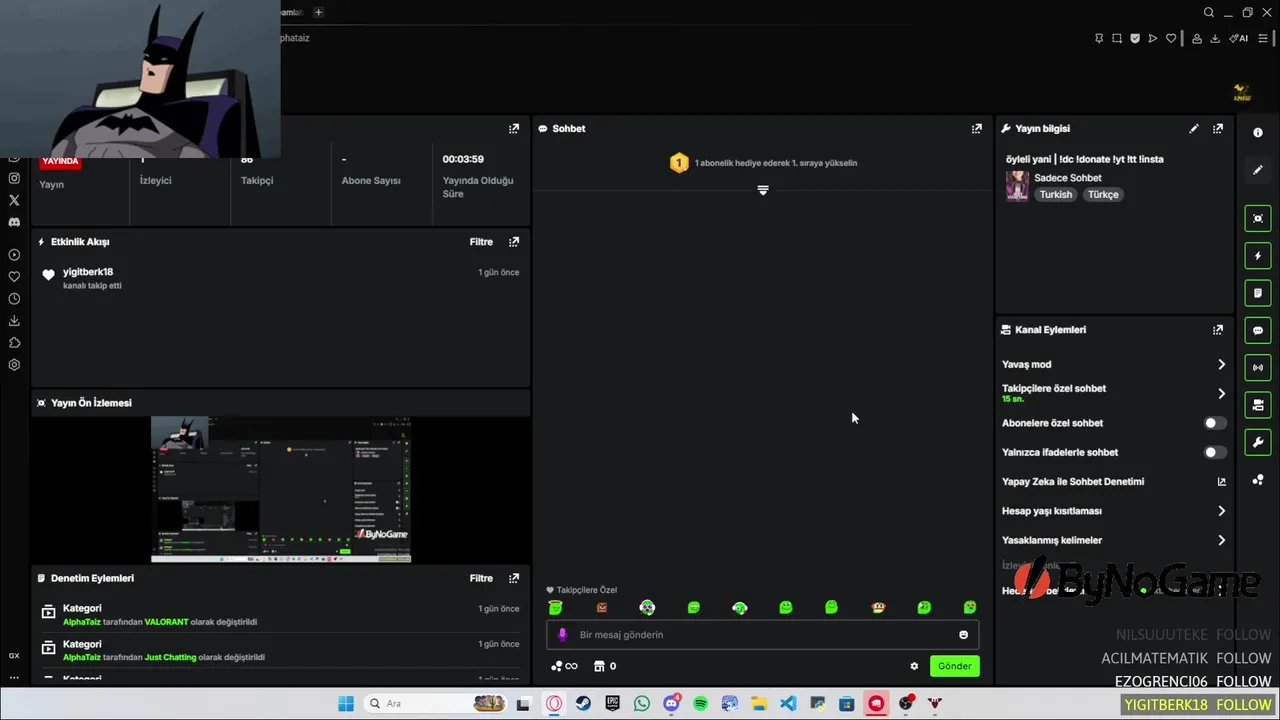1280x720 pixels.
Task: Toggle the stream preview widget icon in right toolbar
Action: pos(1258,219)
